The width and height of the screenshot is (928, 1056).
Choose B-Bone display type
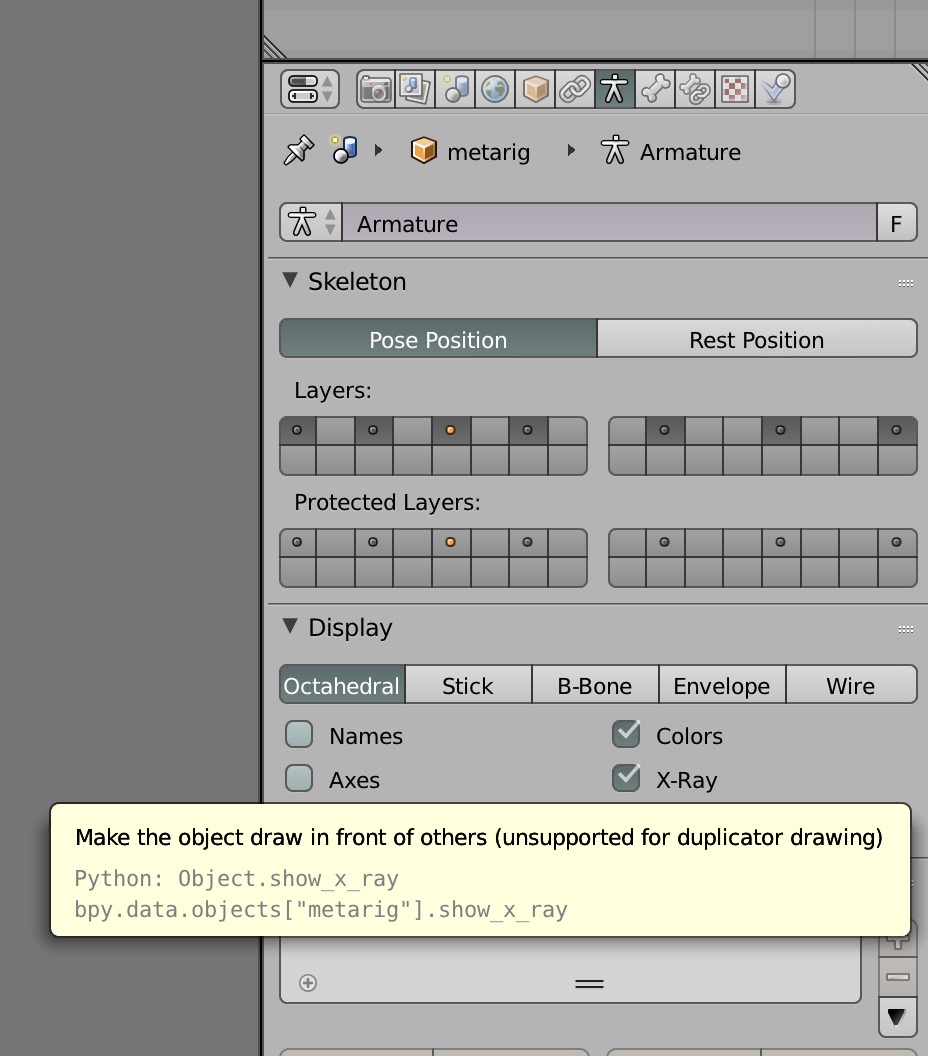tap(595, 685)
